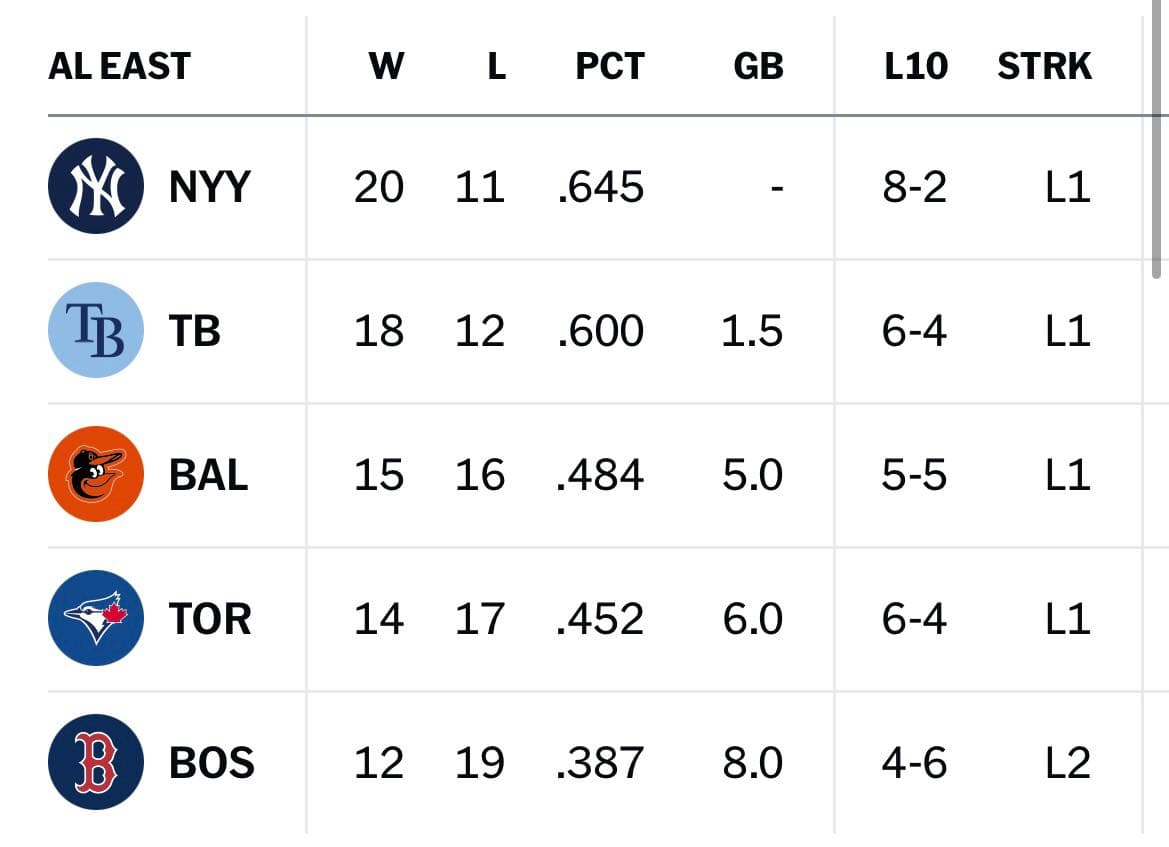Open the TB team link
Image resolution: width=1169 pixels, height=847 pixels.
tap(195, 331)
